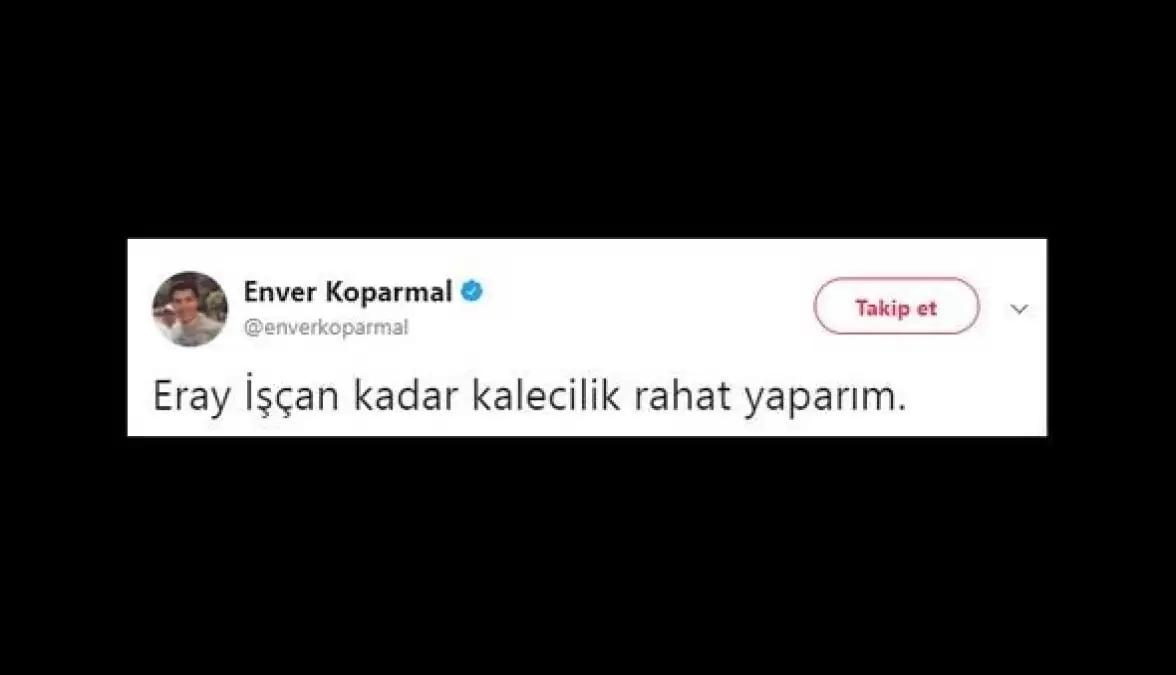Click the "@" symbol of the username handle
This screenshot has height=675, width=1176.
pyautogui.click(x=252, y=328)
